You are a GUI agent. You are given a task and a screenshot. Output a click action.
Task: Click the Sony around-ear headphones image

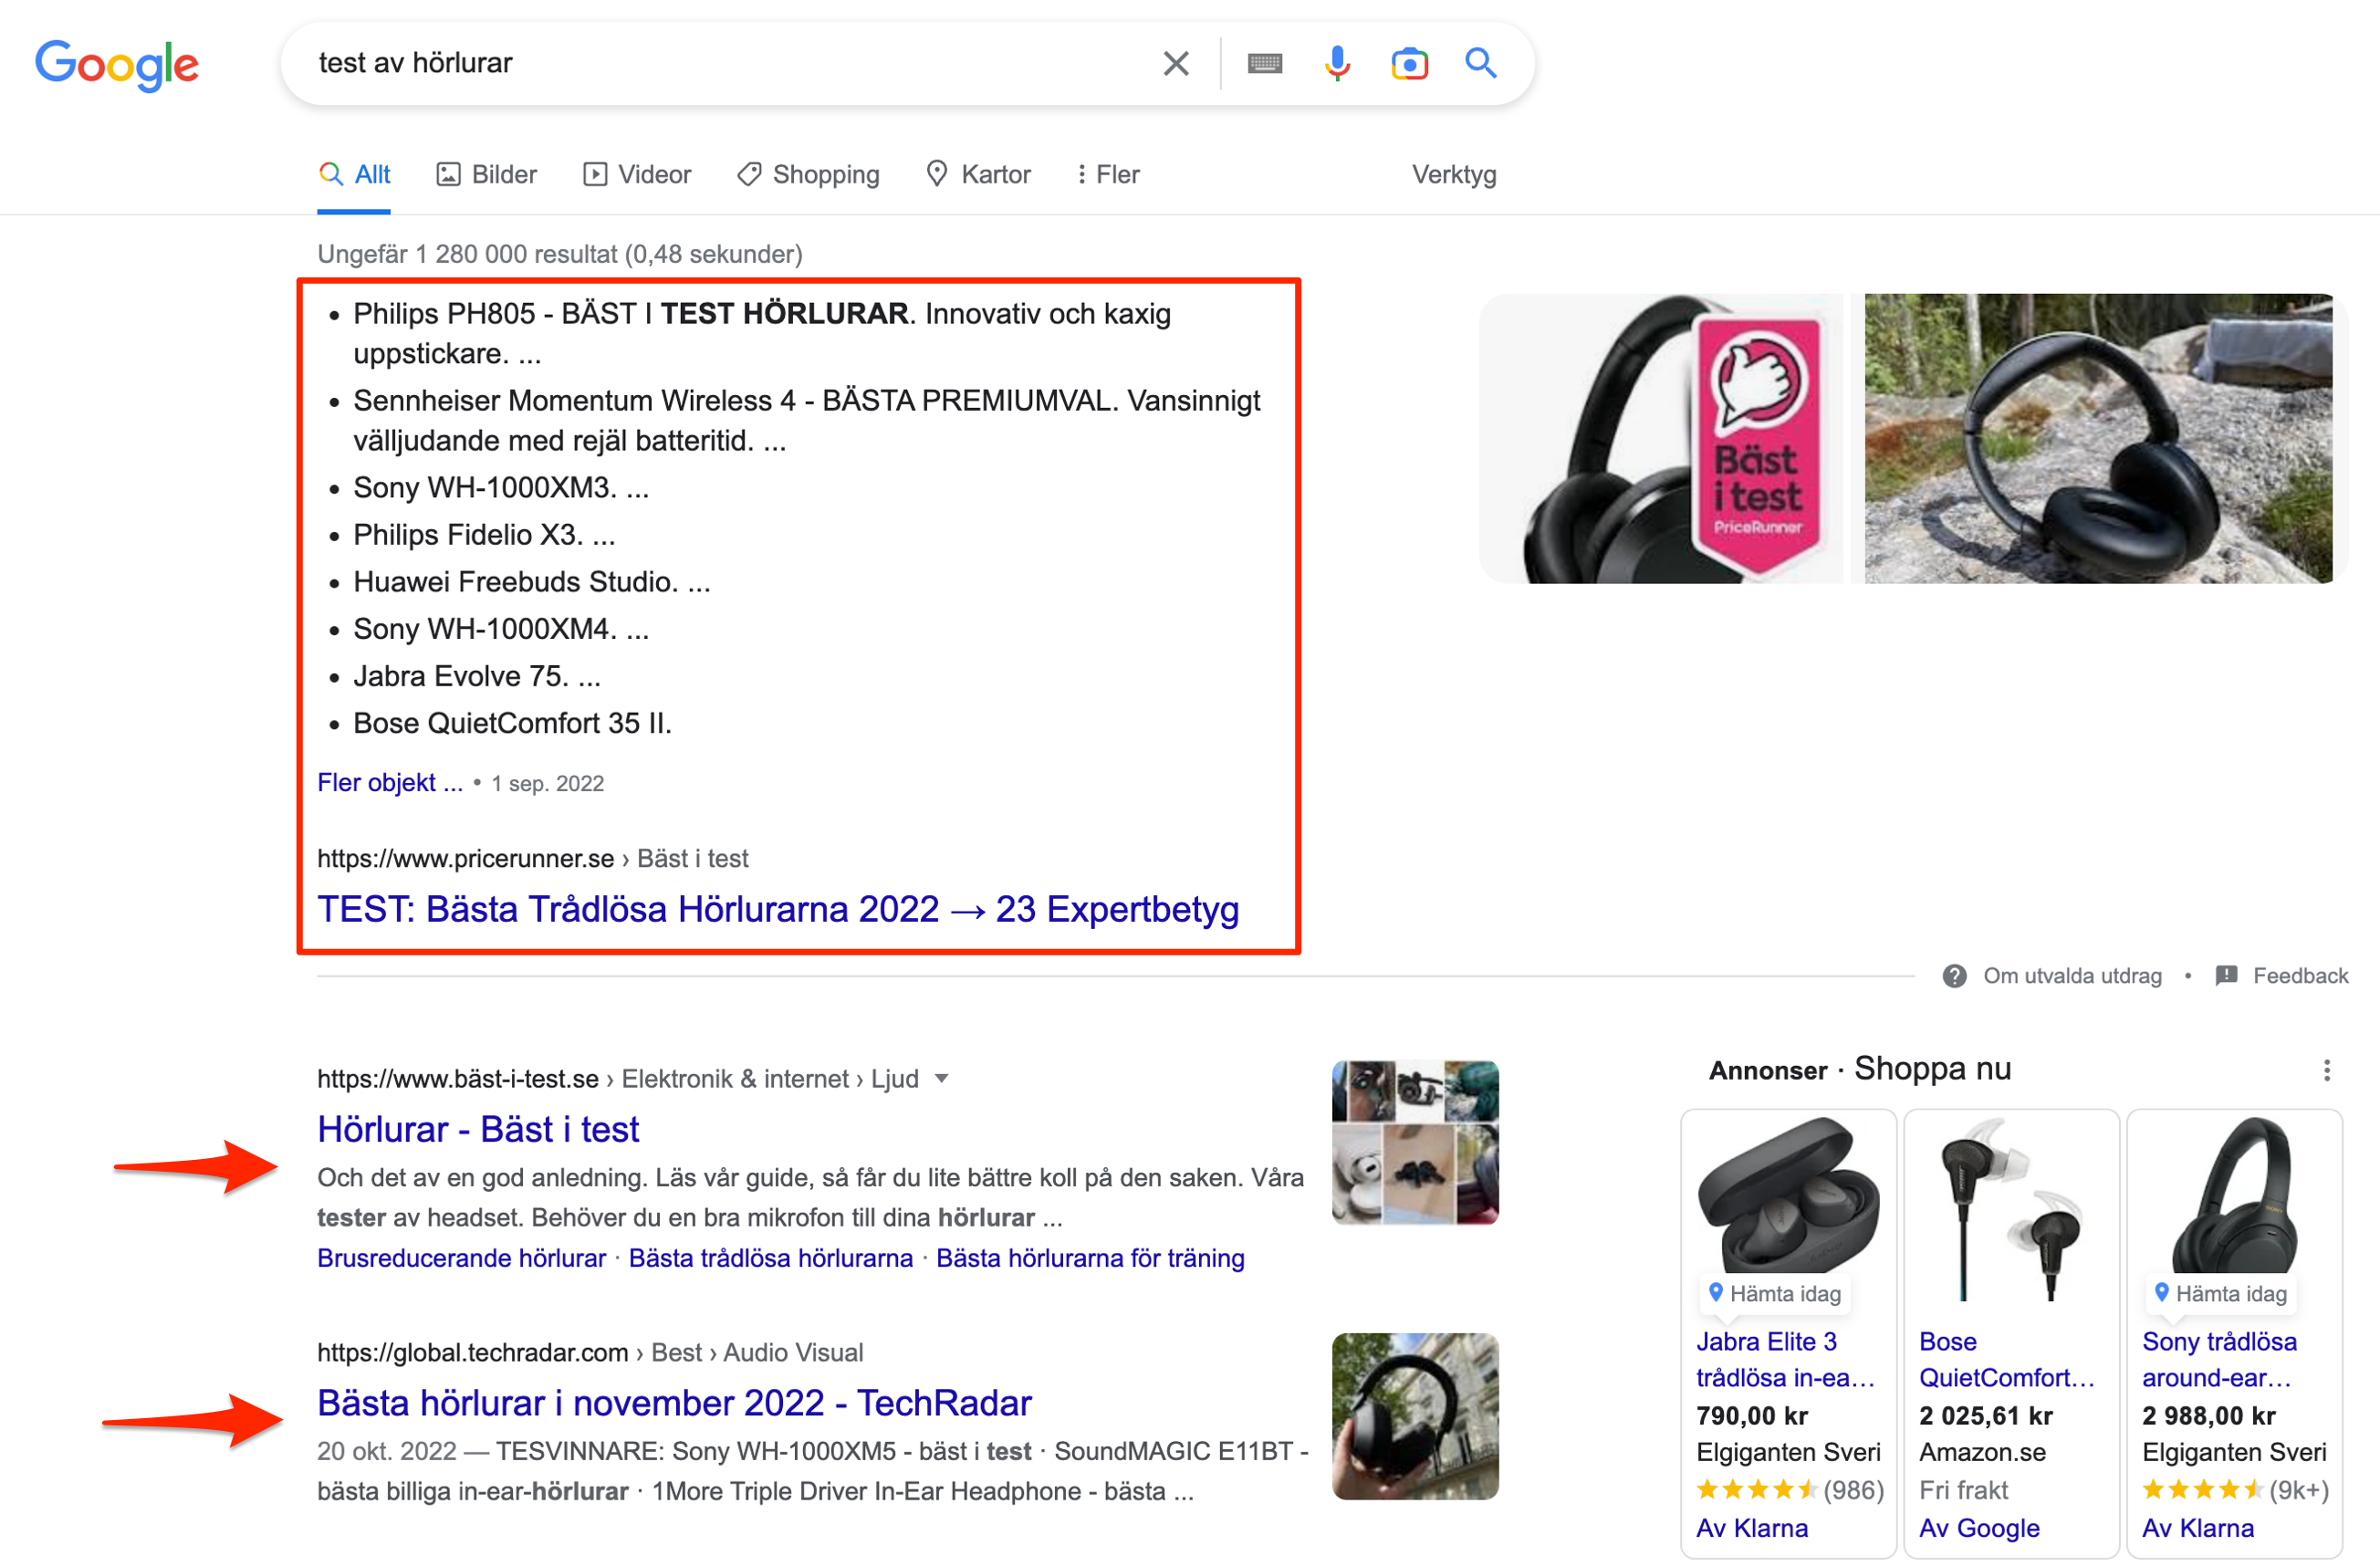point(2234,1194)
